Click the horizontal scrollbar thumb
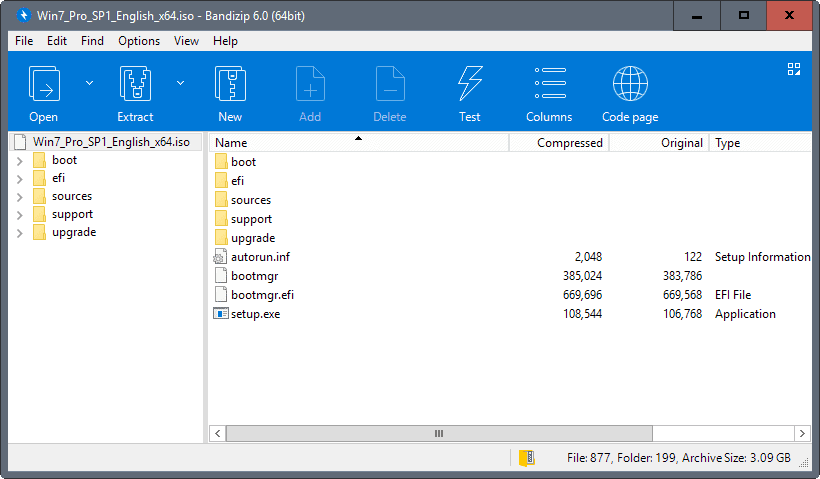This screenshot has height=479, width=820. [x=439, y=434]
